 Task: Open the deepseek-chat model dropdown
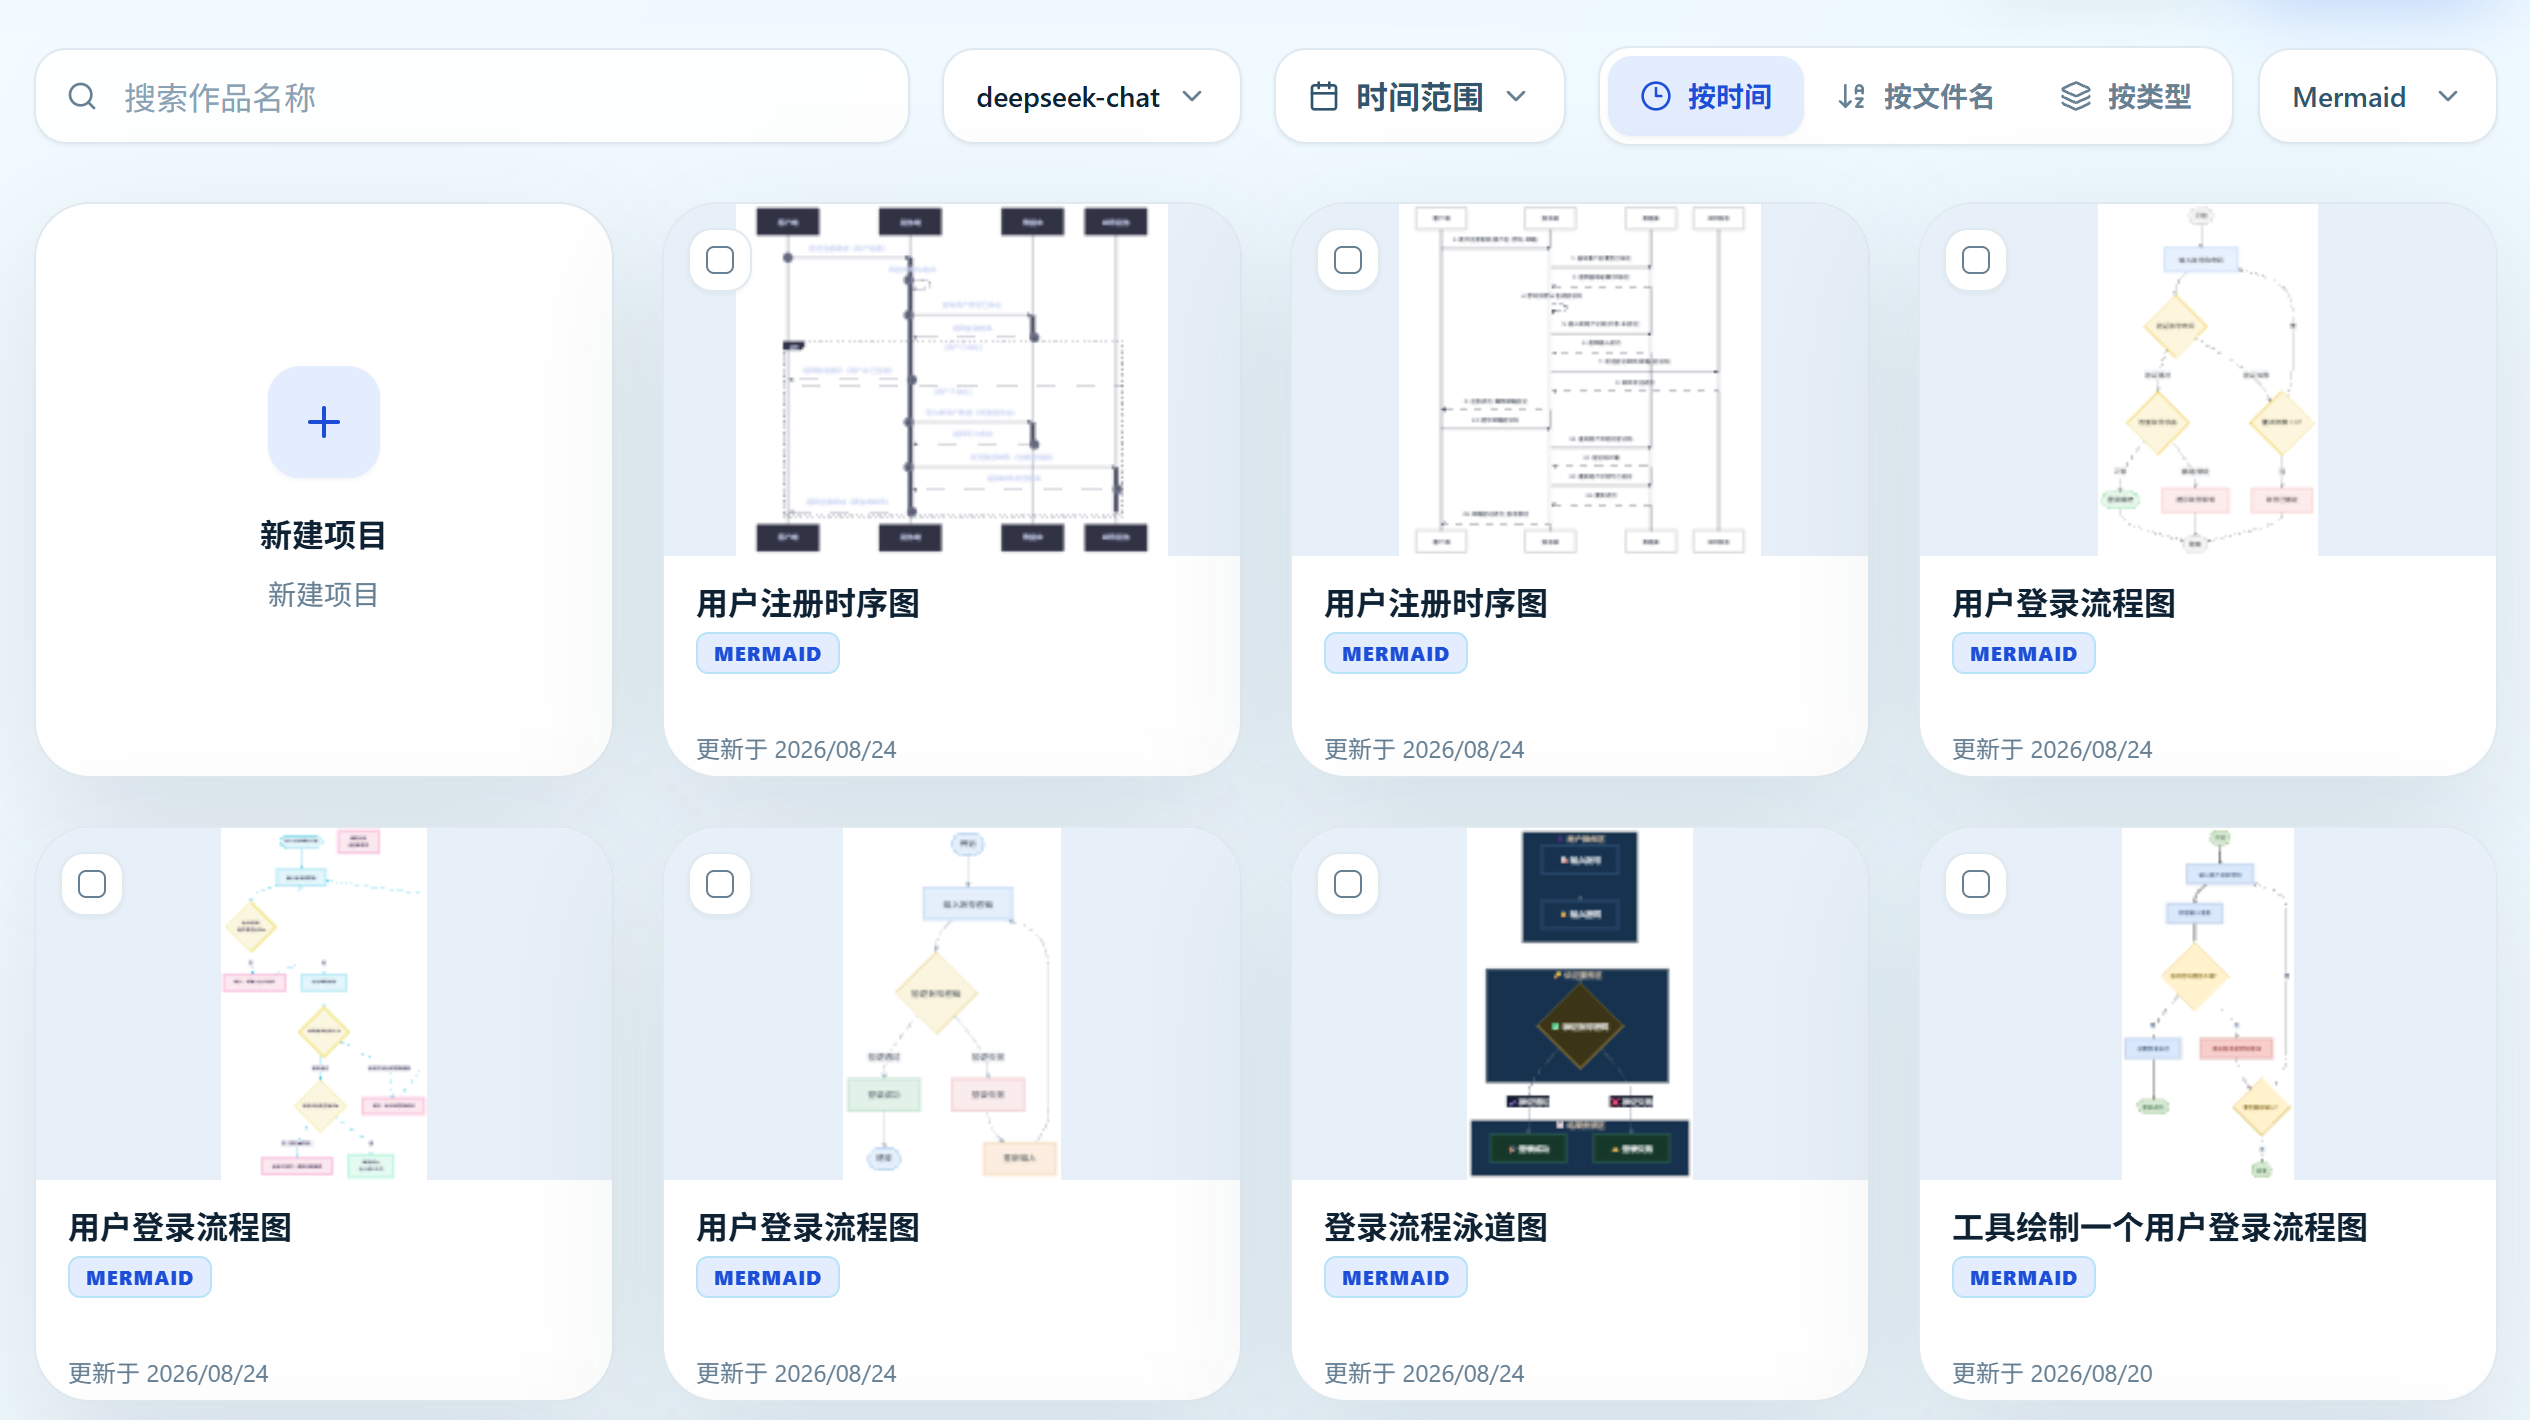tap(1091, 97)
